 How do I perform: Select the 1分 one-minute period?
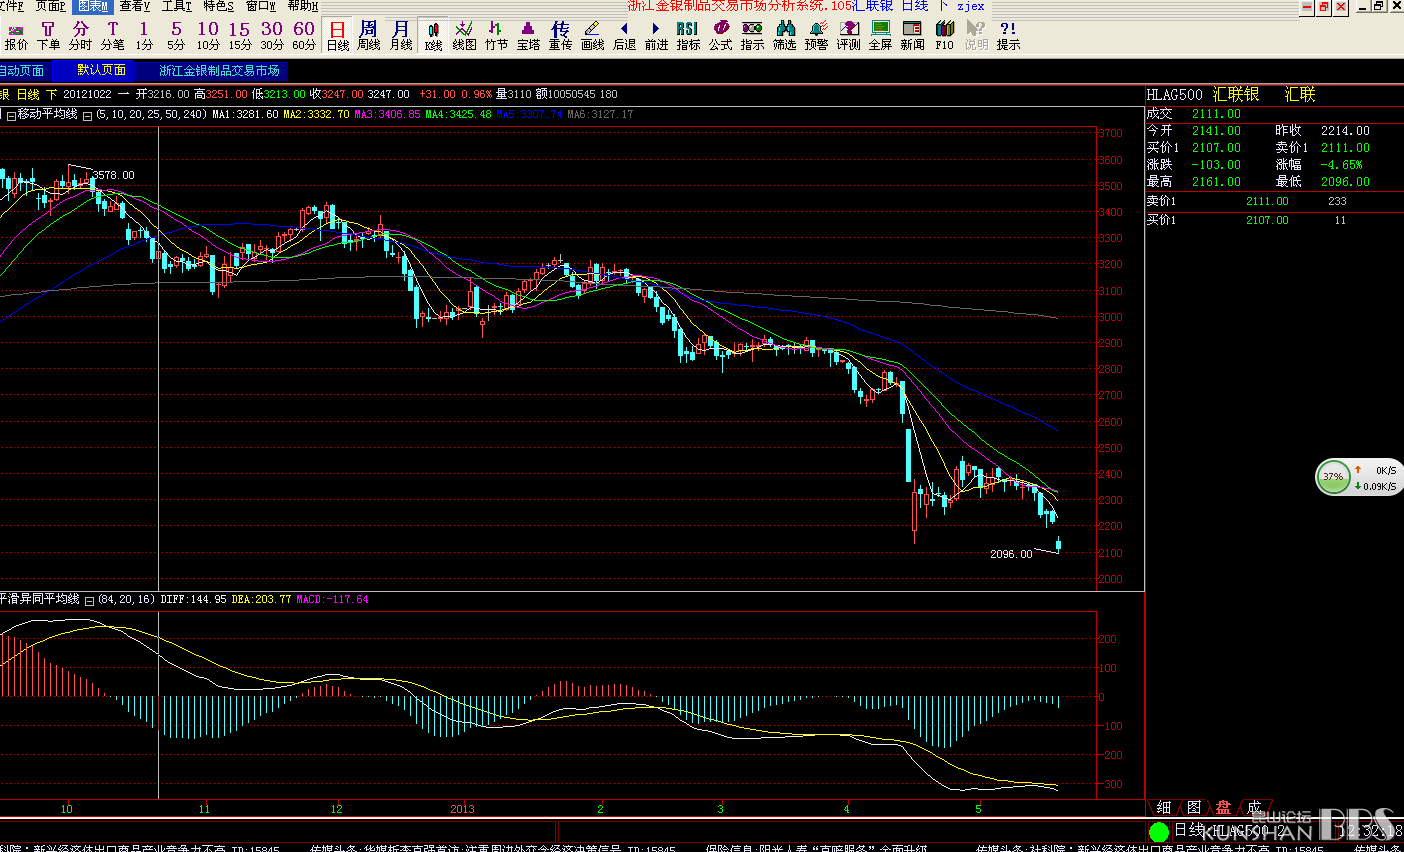144,36
